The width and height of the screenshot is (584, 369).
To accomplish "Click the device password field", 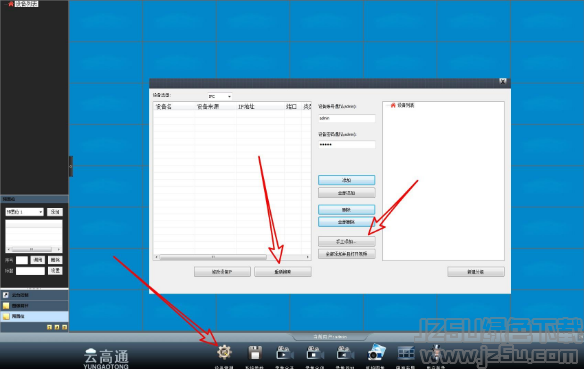I will 346,144.
